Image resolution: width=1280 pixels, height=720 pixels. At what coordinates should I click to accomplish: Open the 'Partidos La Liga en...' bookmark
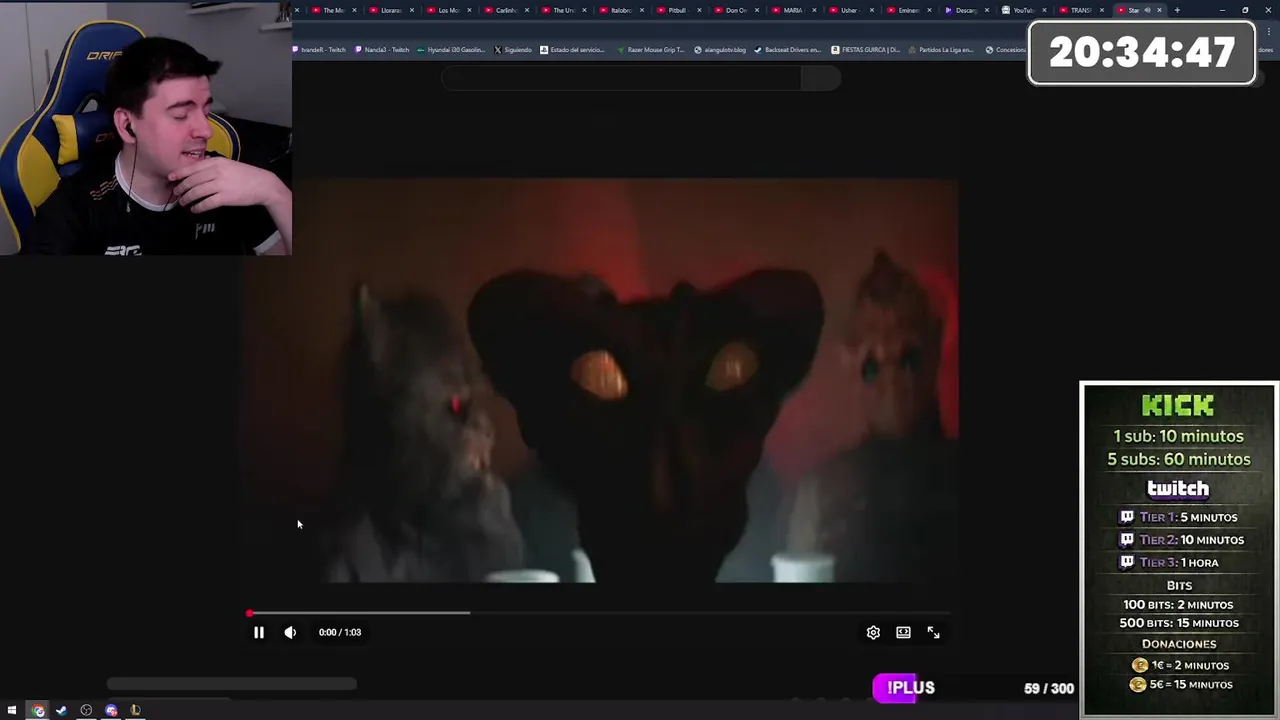coord(941,50)
